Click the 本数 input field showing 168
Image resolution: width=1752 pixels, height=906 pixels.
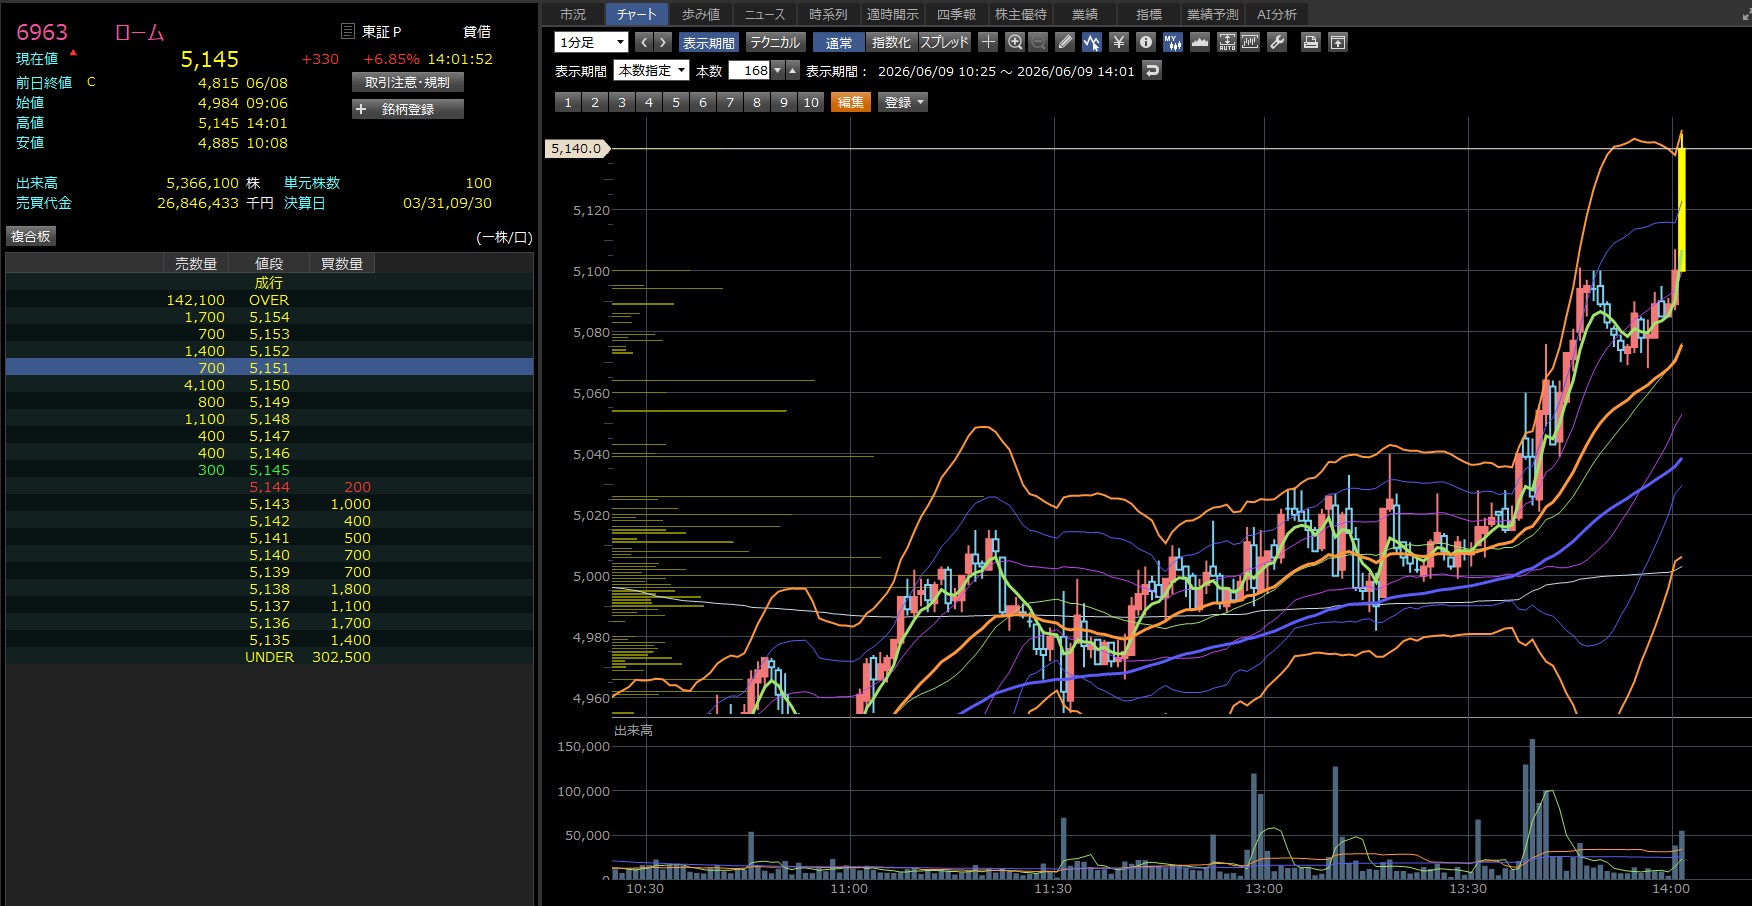coord(750,71)
